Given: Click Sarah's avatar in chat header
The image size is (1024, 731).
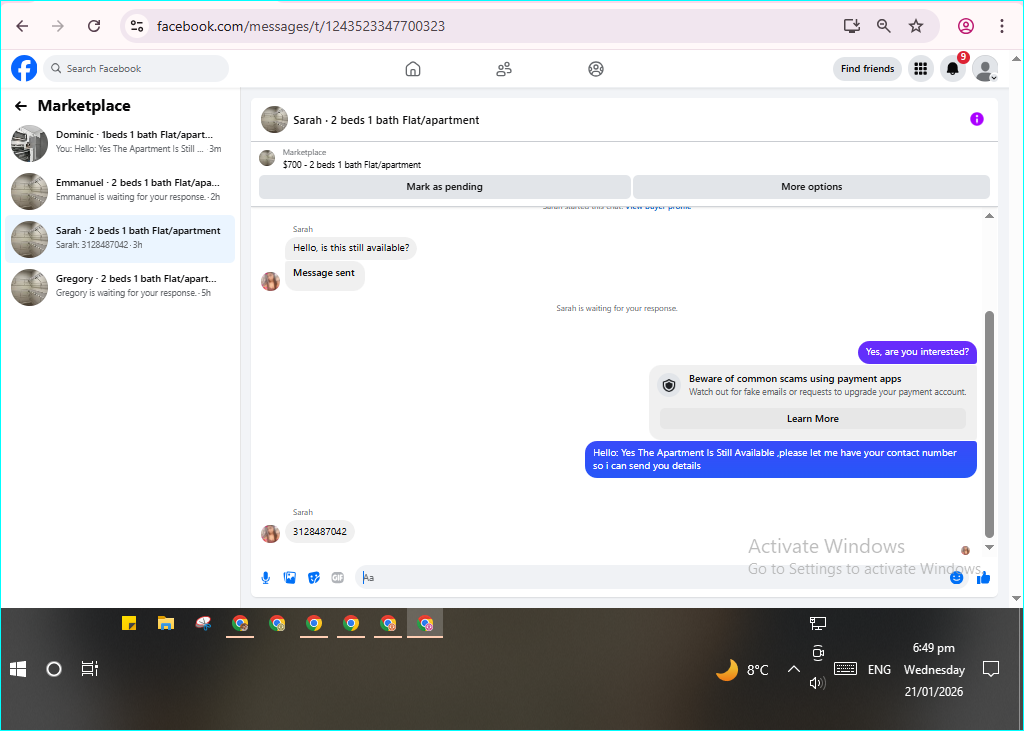Looking at the screenshot, I should point(274,120).
